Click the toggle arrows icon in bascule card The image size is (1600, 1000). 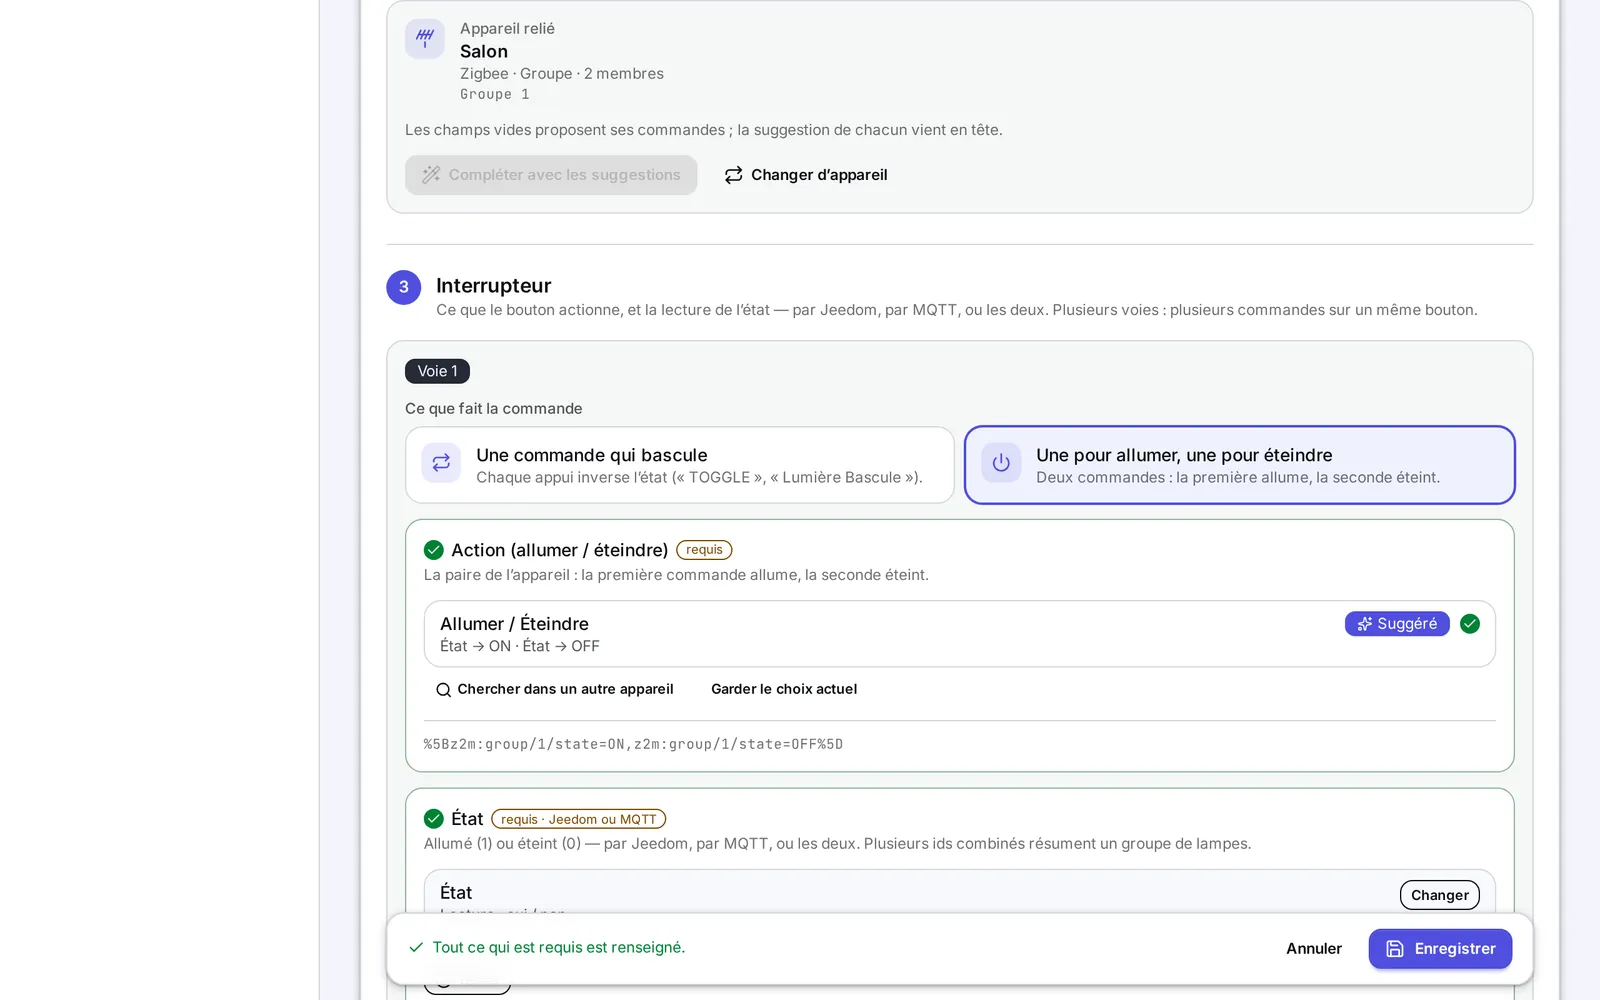pyautogui.click(x=441, y=463)
